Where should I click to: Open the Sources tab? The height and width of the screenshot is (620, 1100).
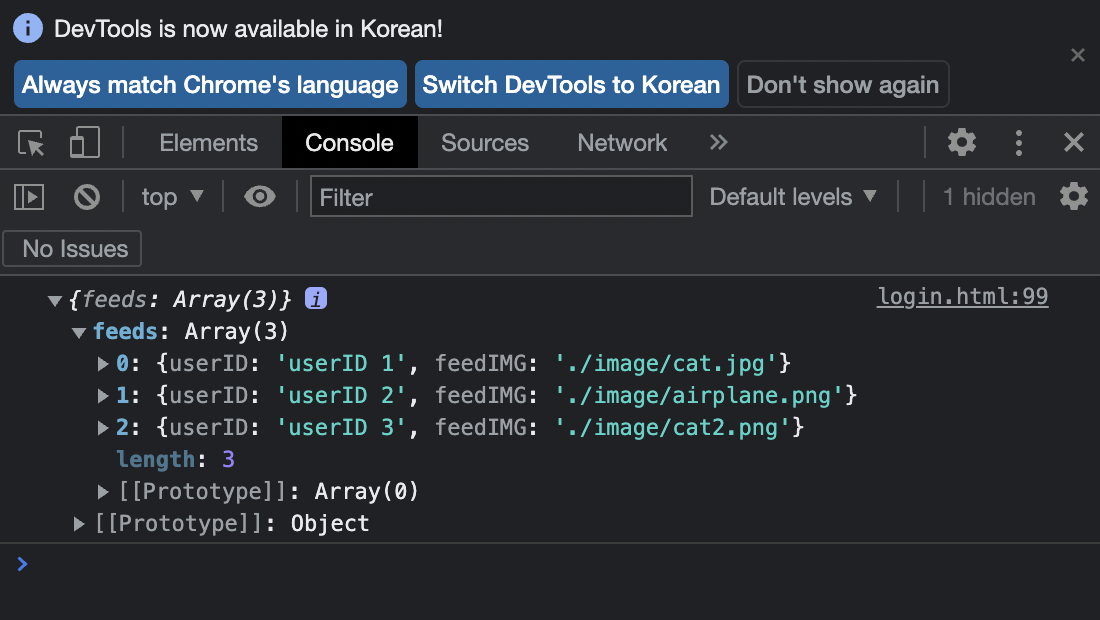coord(485,142)
